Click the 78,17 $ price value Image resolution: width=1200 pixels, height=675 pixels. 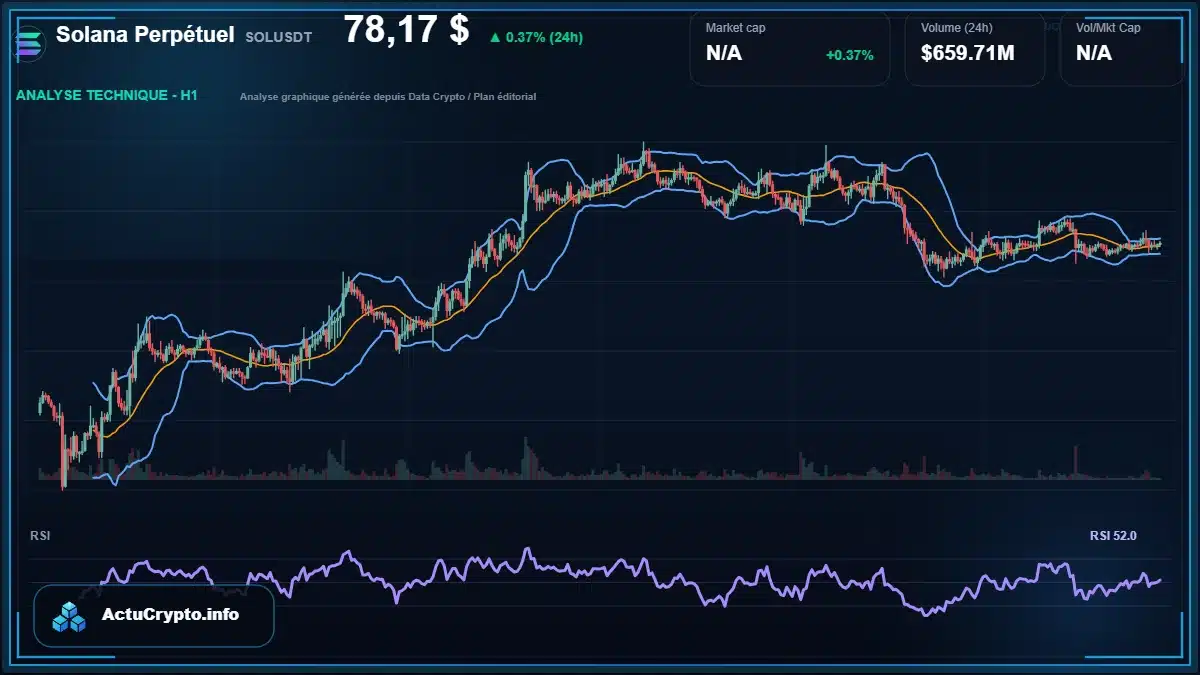click(x=406, y=30)
